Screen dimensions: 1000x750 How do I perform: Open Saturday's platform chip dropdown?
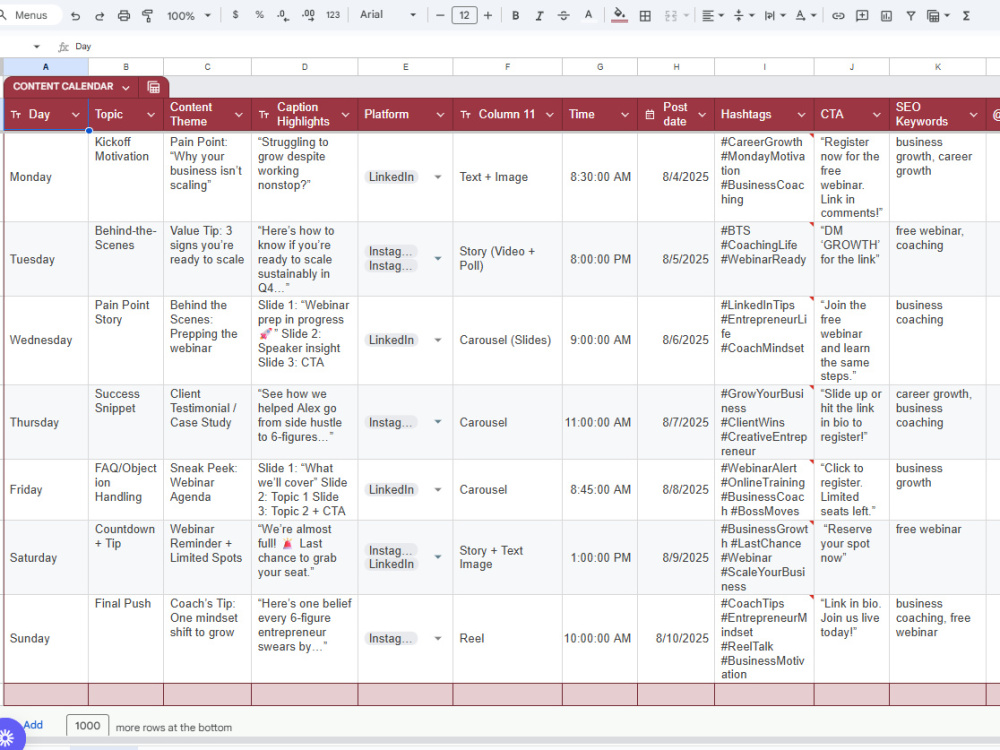[438, 557]
